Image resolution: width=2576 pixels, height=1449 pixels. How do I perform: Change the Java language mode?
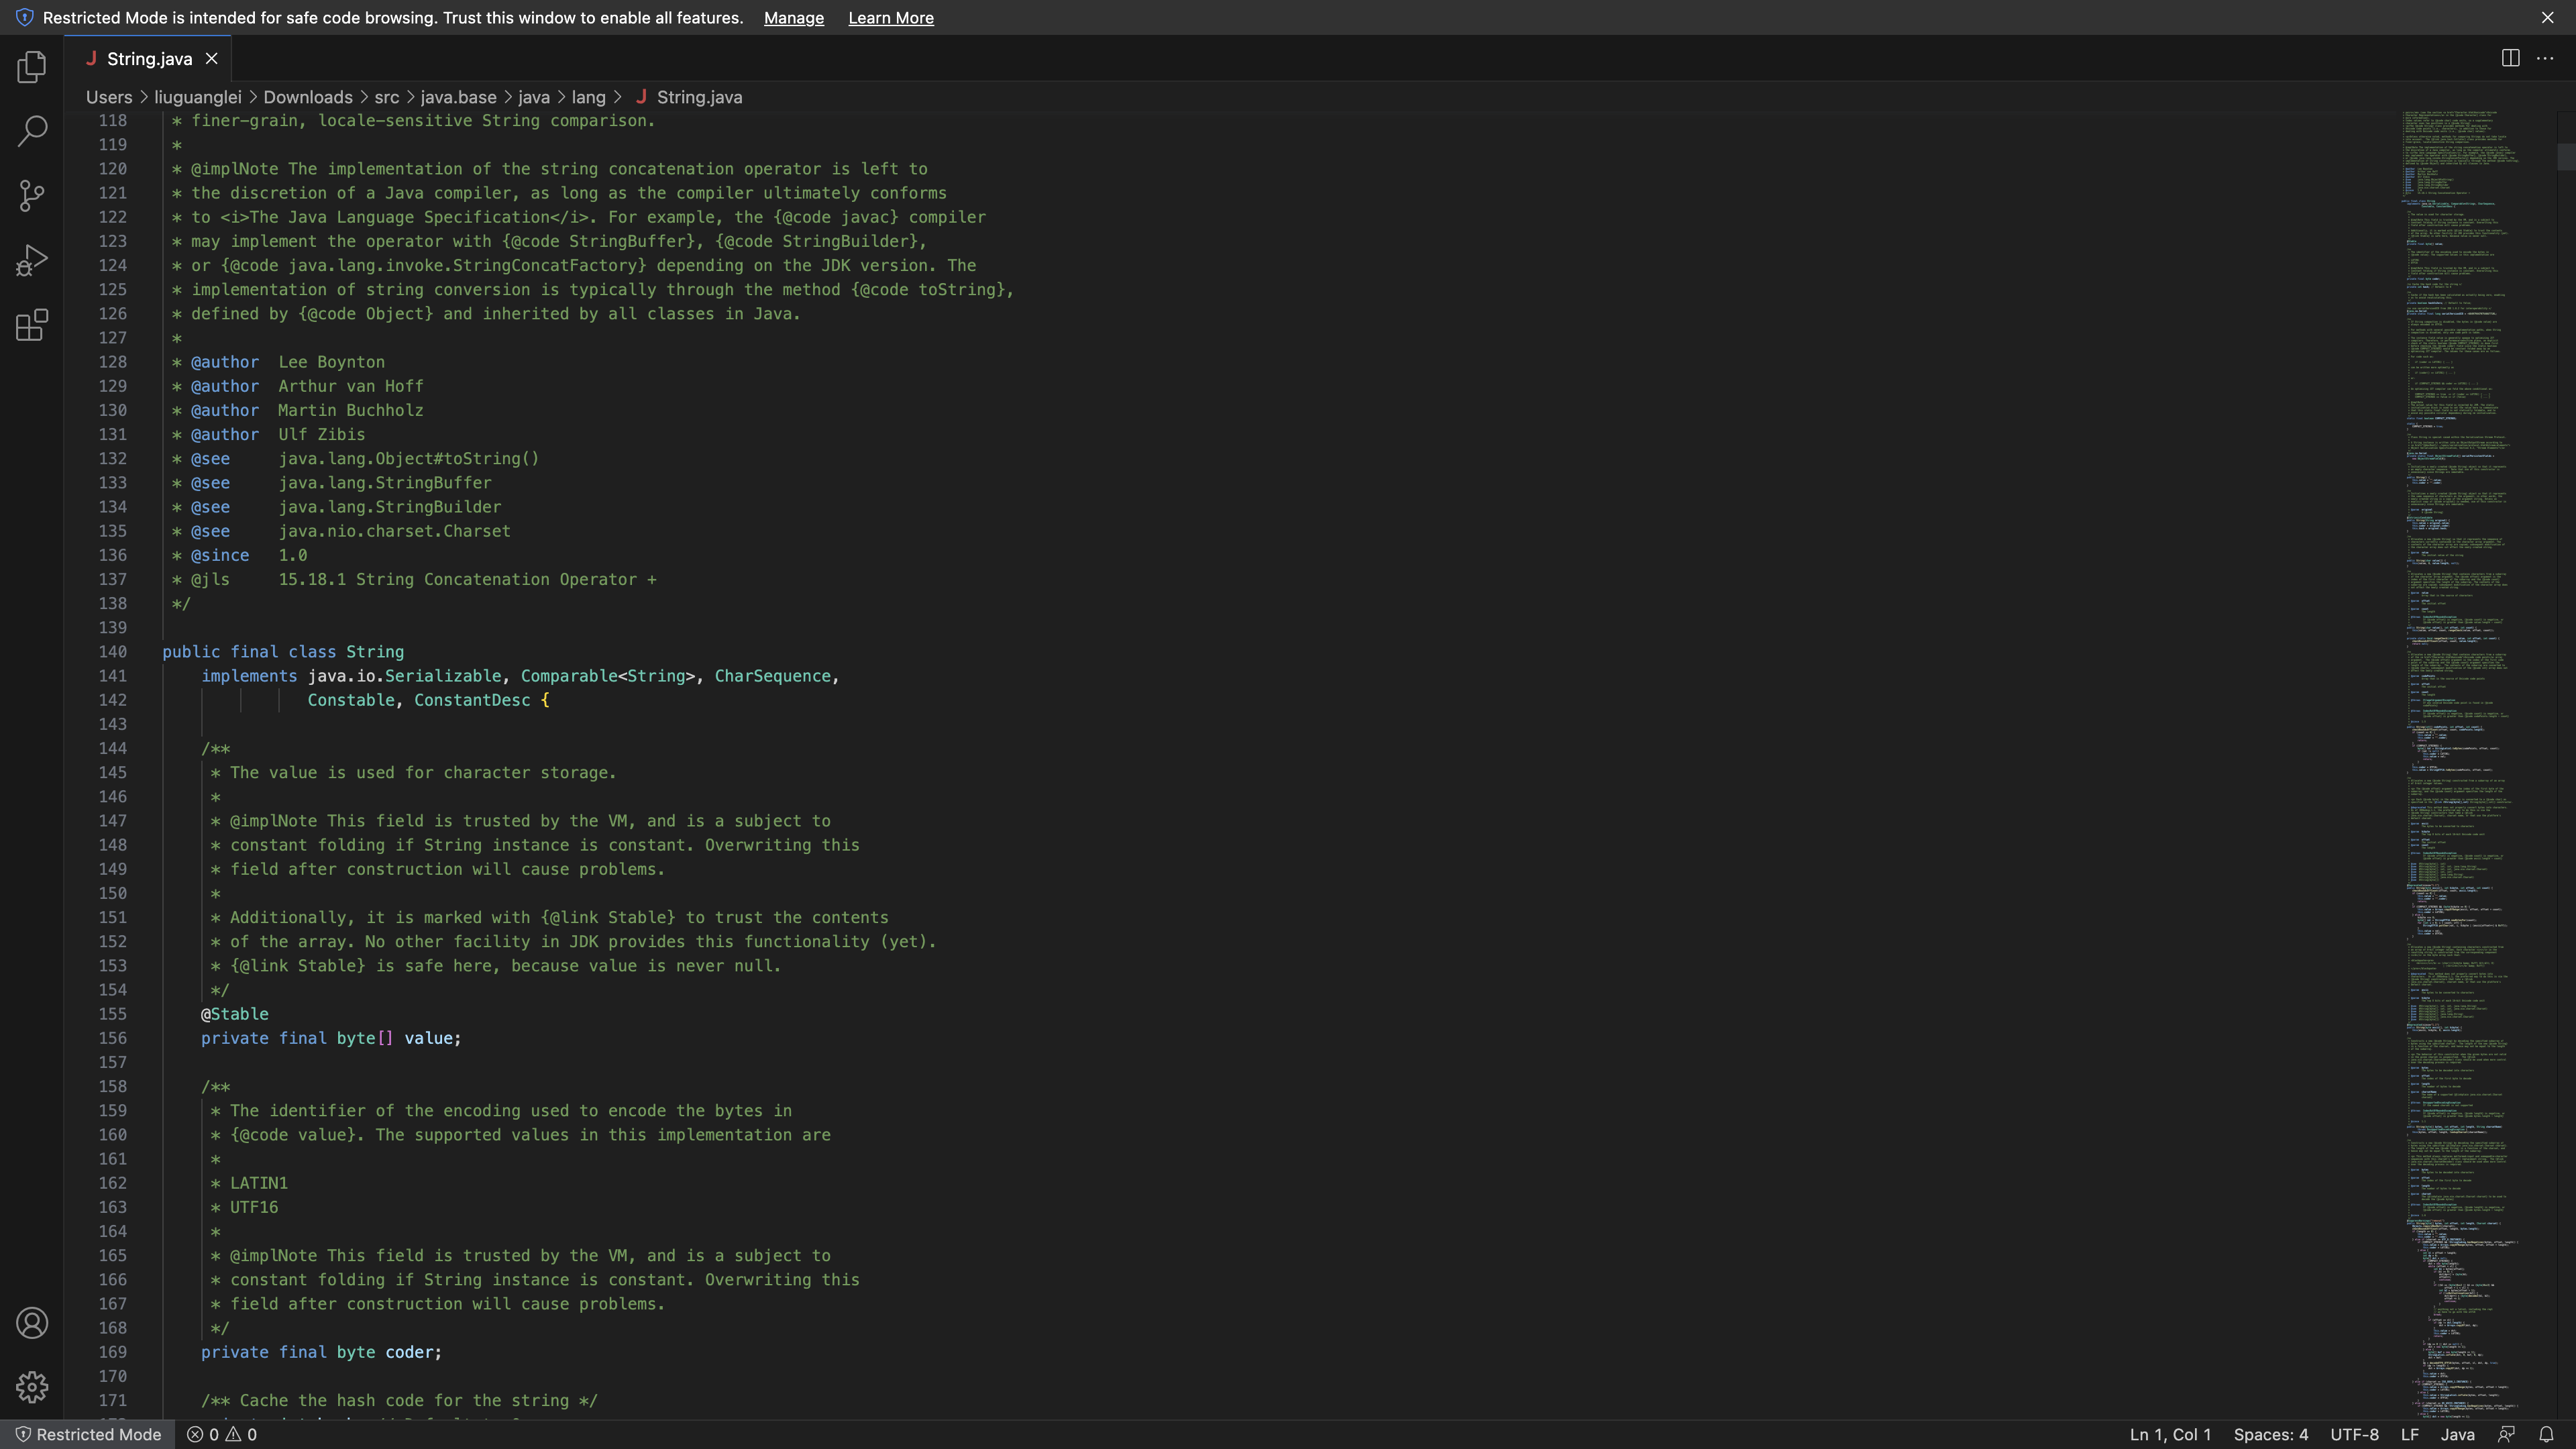2458,1434
